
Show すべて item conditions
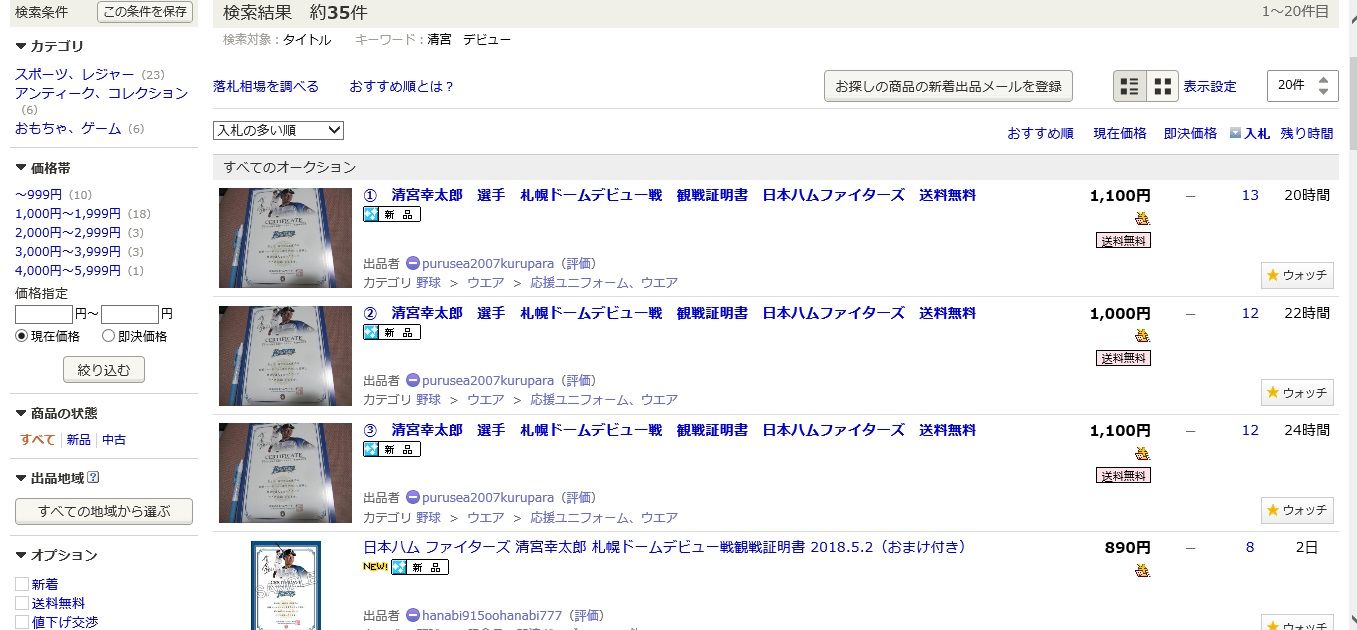click(37, 440)
